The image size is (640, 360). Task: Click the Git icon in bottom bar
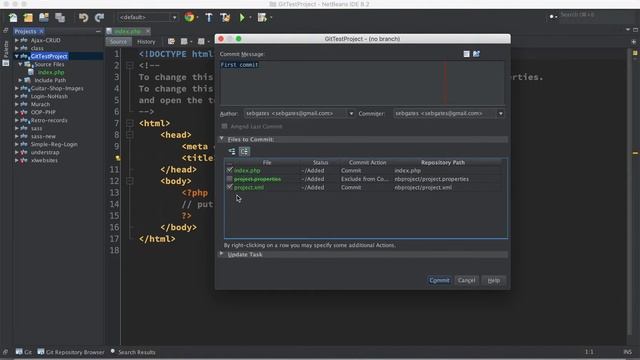click(19, 351)
